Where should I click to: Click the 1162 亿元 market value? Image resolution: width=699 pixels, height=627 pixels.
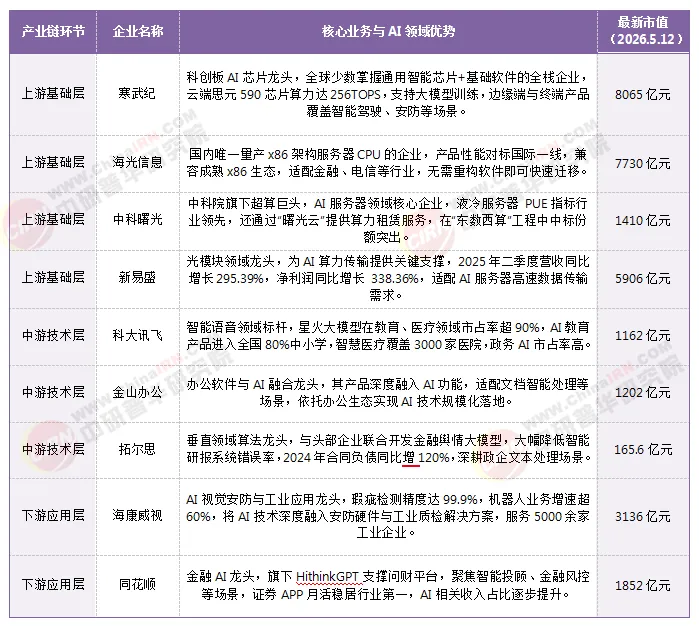pos(642,335)
